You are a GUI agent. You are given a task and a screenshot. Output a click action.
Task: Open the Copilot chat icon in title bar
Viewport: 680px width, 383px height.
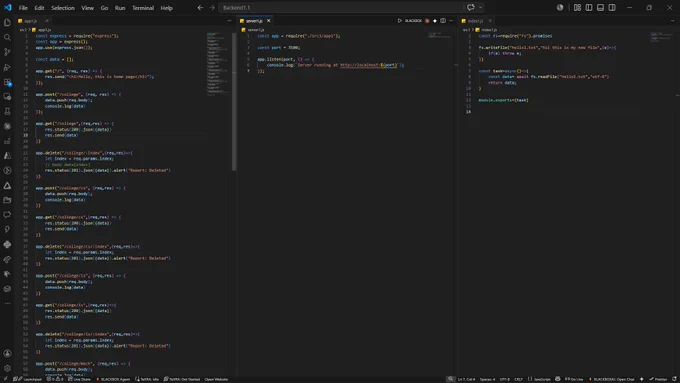click(471, 7)
